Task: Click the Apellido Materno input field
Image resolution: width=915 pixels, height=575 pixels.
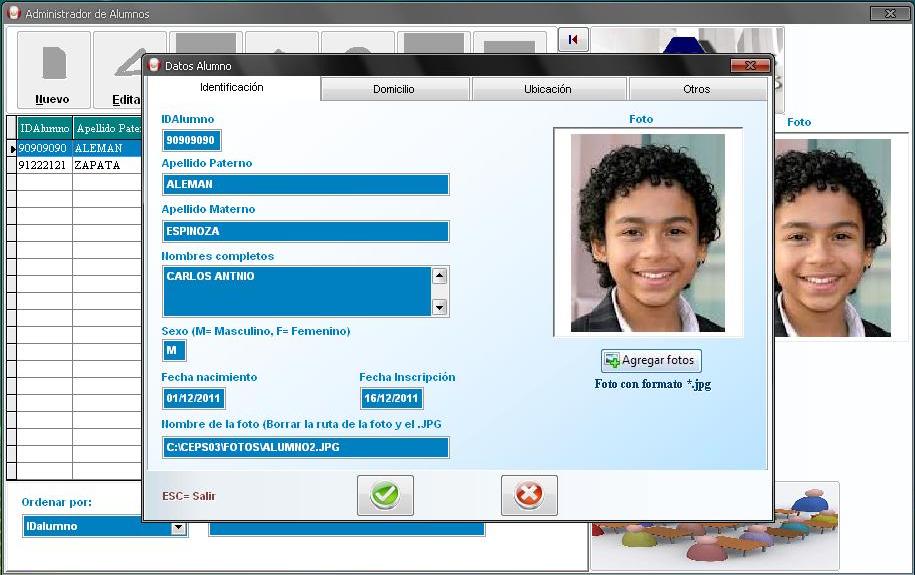Action: click(305, 231)
